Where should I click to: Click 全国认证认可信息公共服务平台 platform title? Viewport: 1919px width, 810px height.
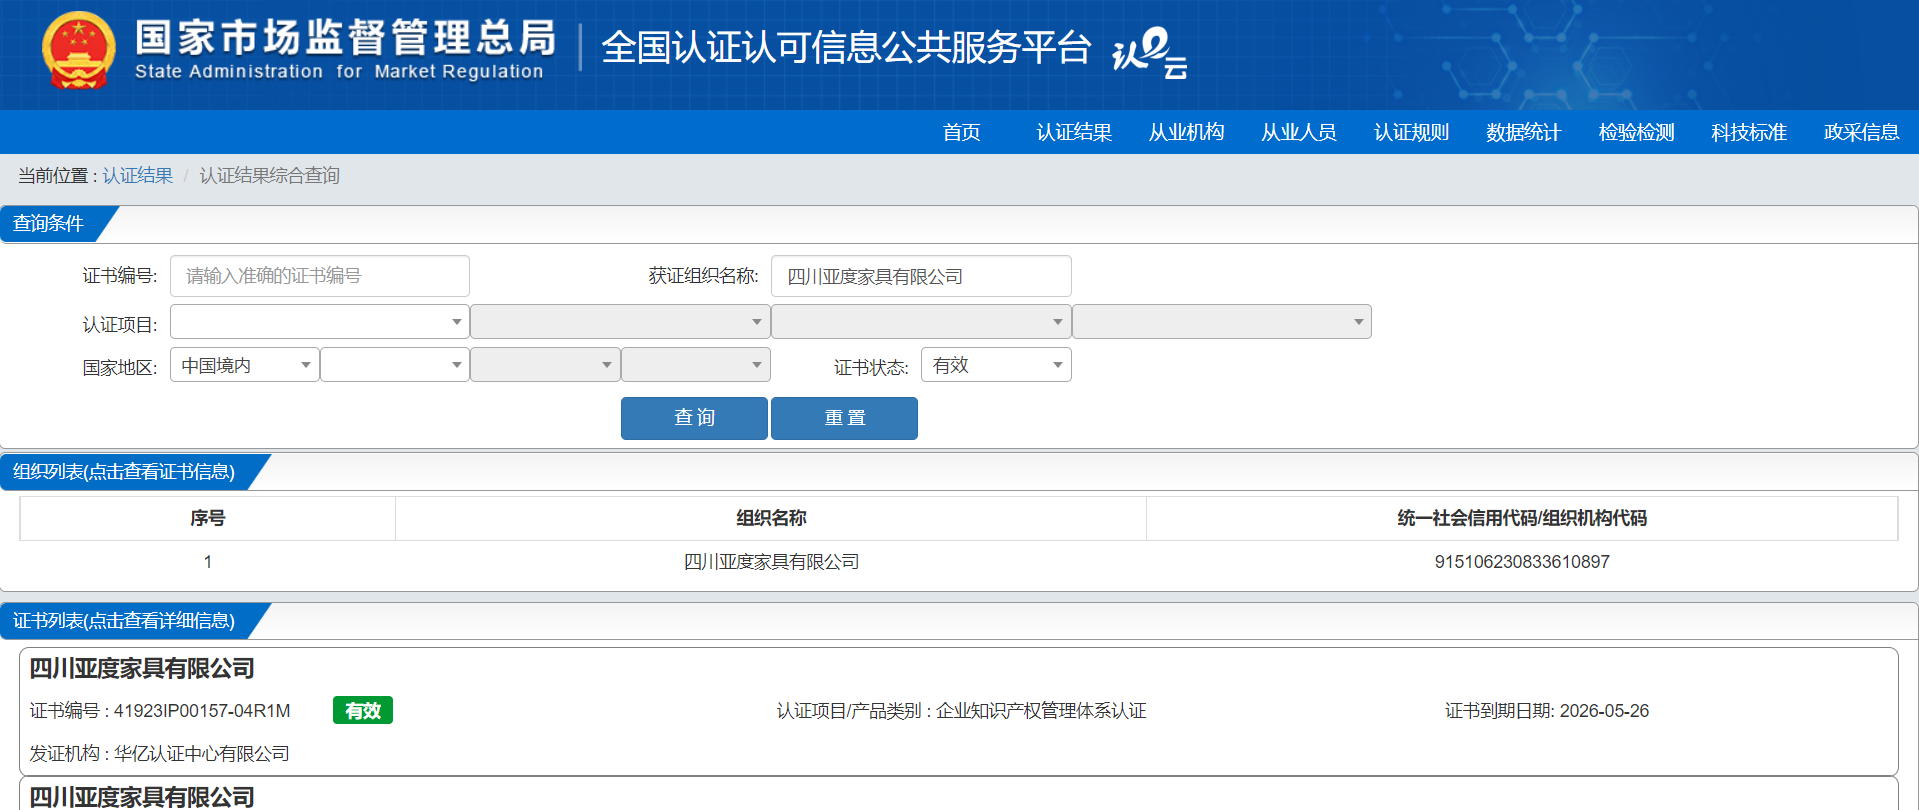point(846,47)
